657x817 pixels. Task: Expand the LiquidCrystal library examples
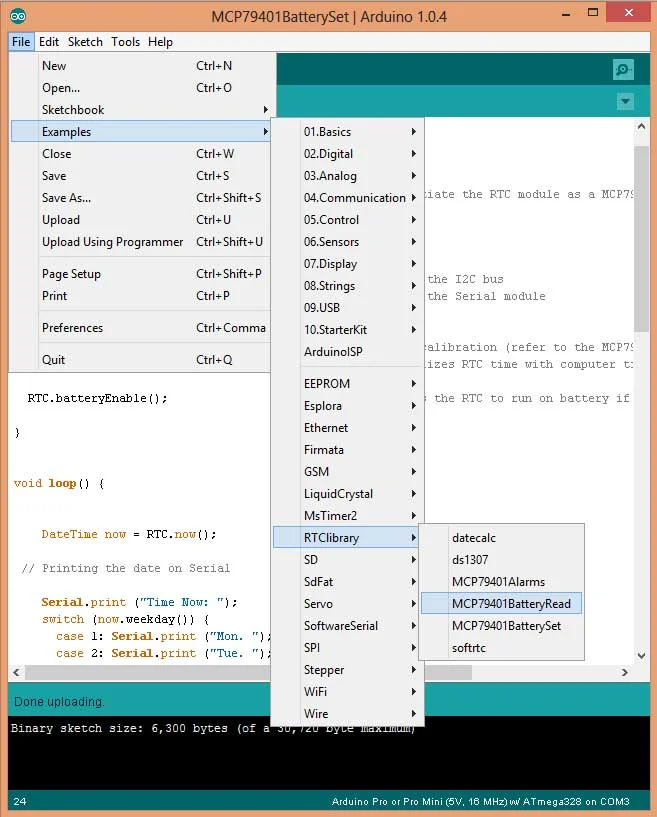(x=348, y=493)
